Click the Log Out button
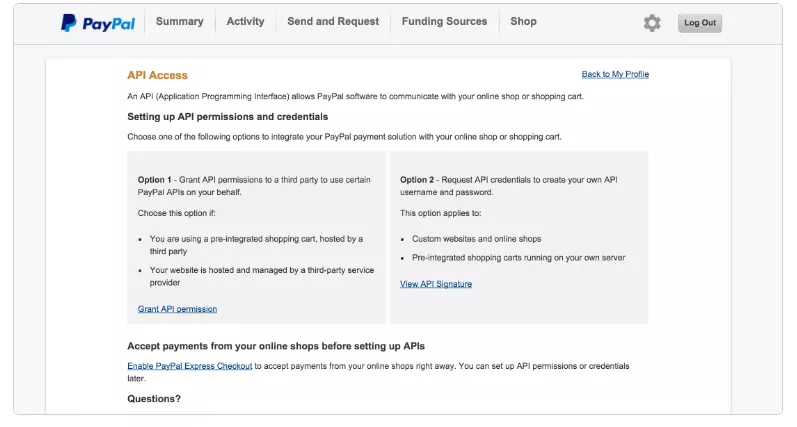This screenshot has height=427, width=797. (x=700, y=23)
